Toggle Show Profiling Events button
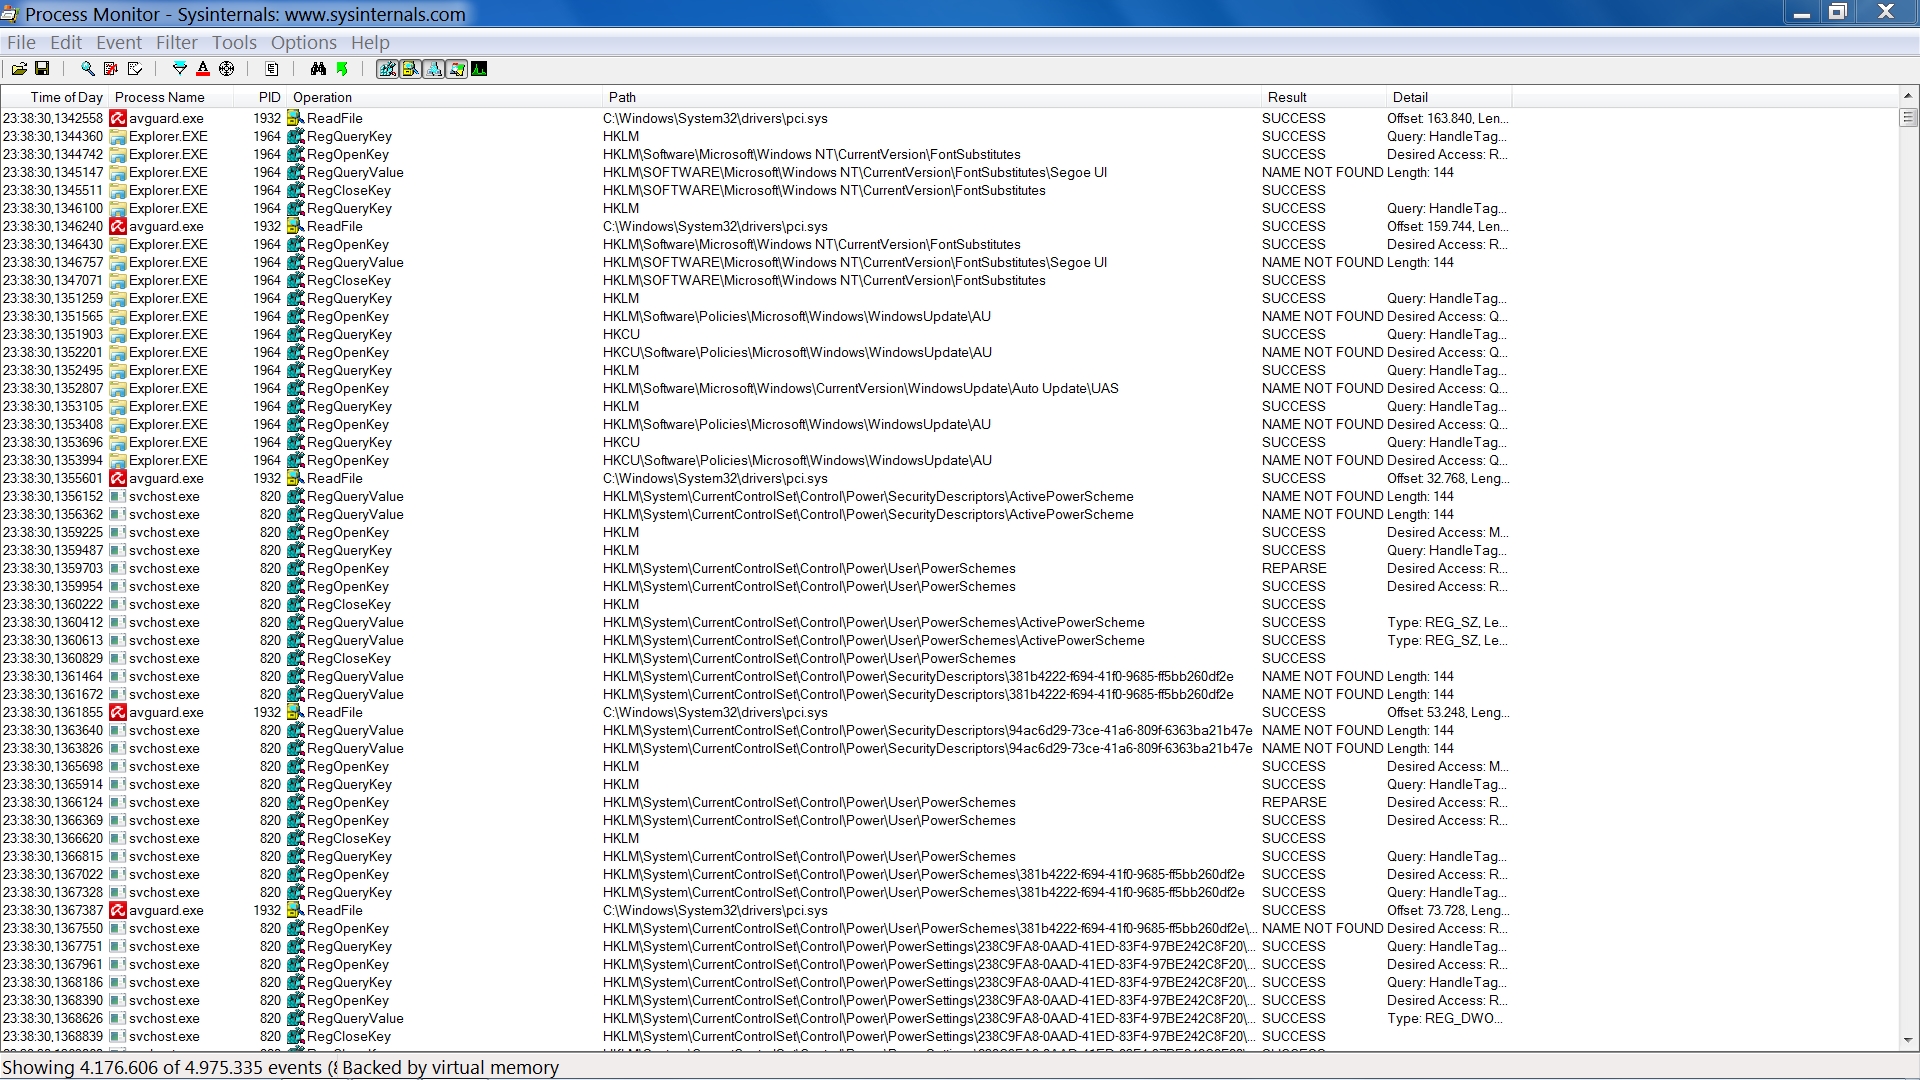 coord(479,69)
